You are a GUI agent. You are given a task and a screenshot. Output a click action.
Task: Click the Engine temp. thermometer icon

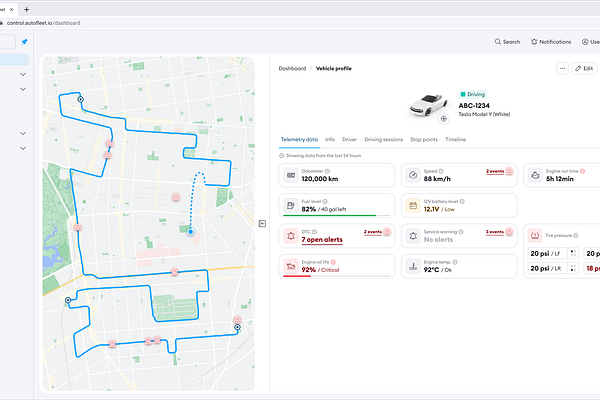point(413,266)
